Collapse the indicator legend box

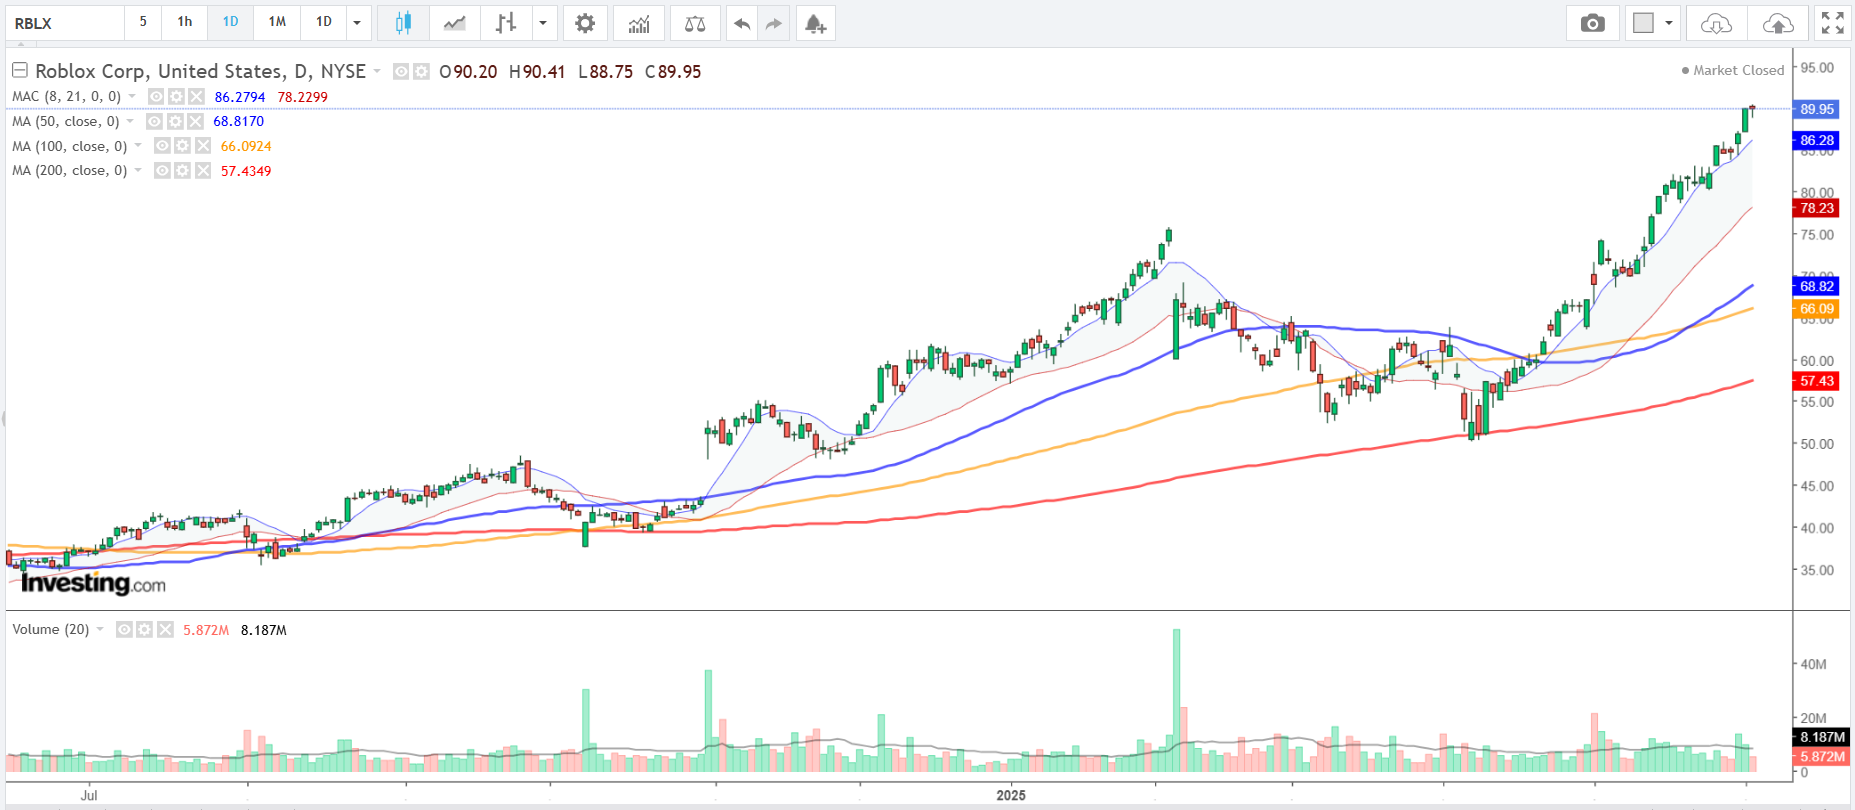[19, 70]
